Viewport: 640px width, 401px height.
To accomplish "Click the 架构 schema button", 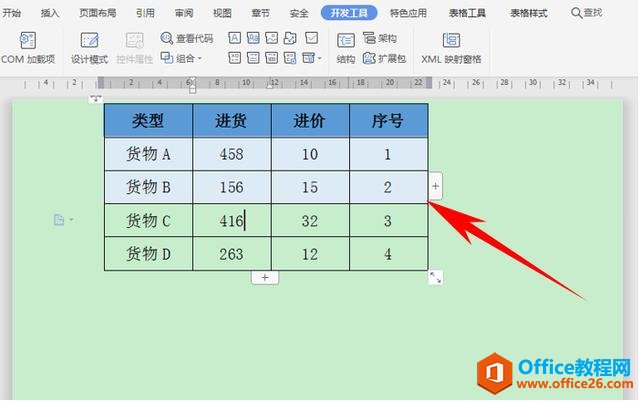I will (380, 38).
